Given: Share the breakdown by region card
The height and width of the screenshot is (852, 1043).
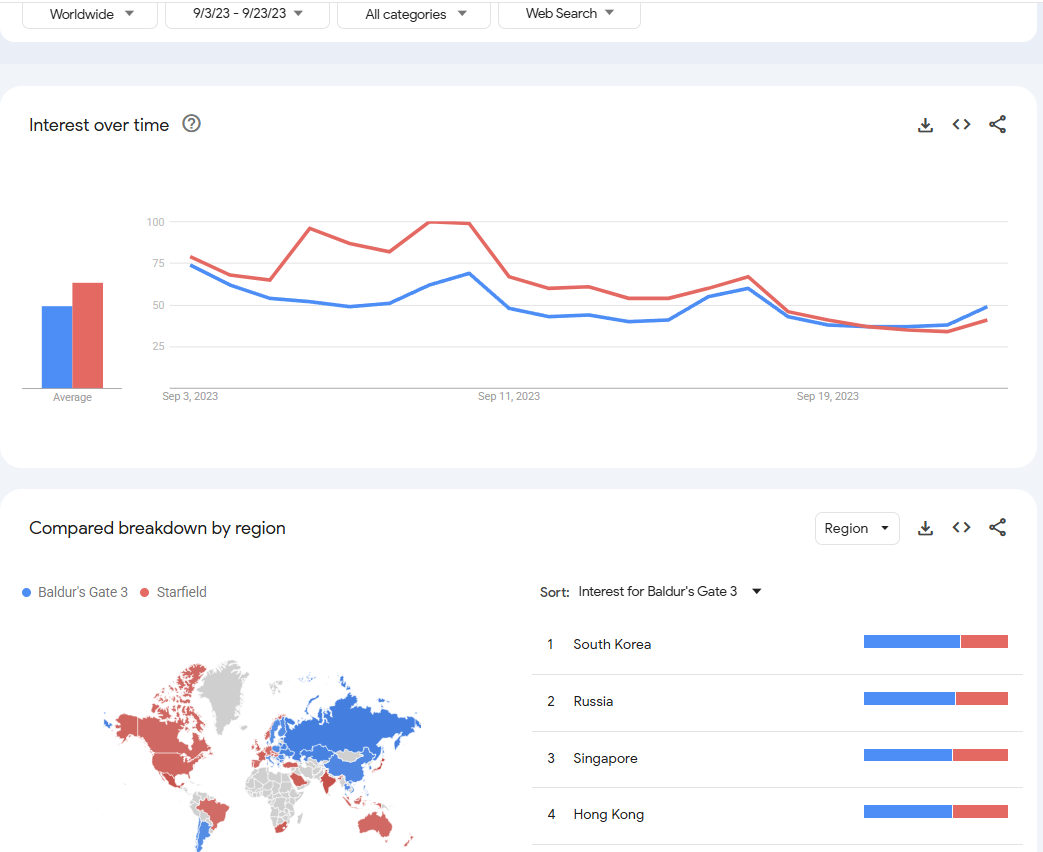Looking at the screenshot, I should pyautogui.click(x=997, y=528).
